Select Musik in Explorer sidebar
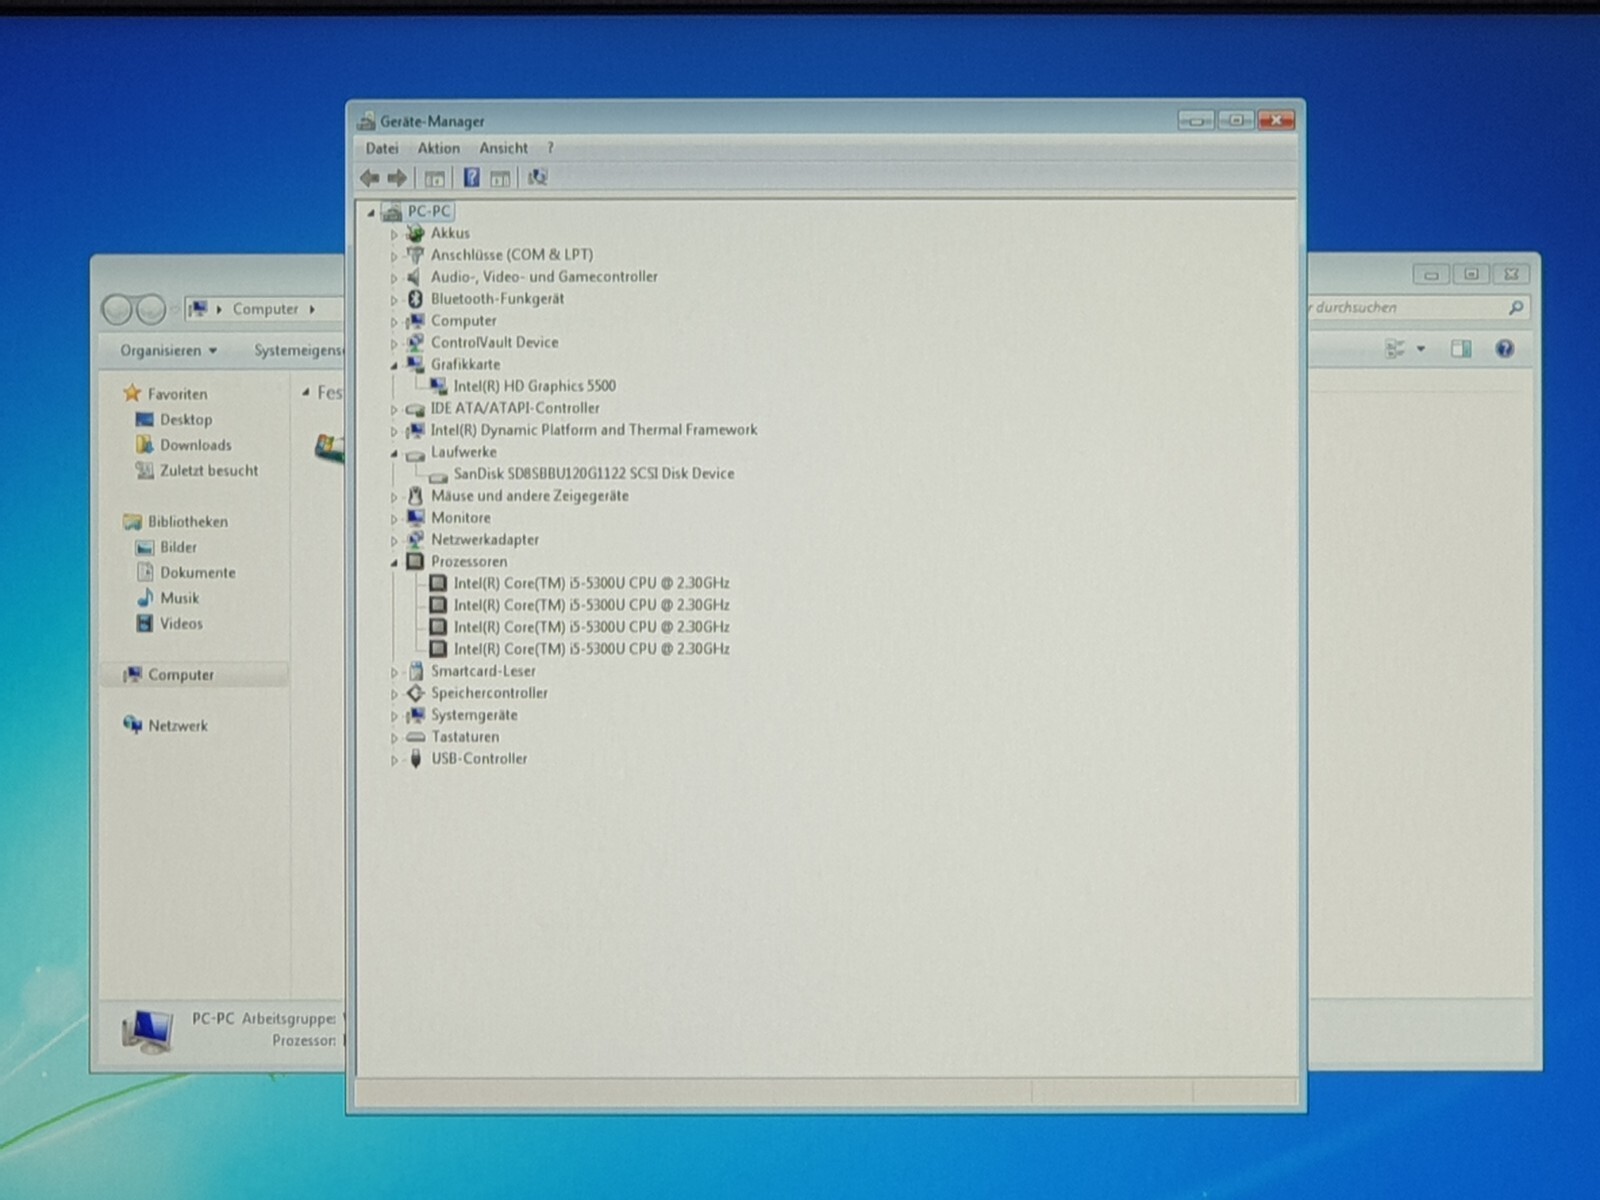The image size is (1600, 1200). (180, 598)
